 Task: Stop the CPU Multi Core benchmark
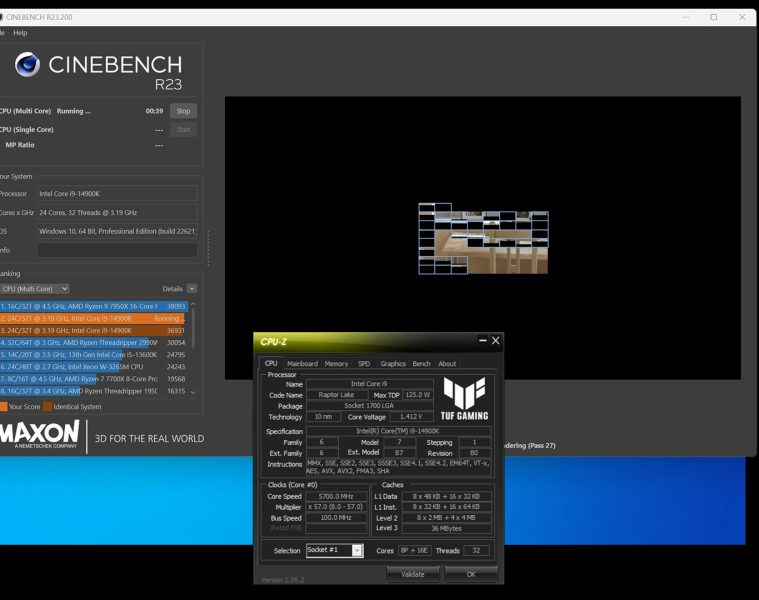[183, 111]
